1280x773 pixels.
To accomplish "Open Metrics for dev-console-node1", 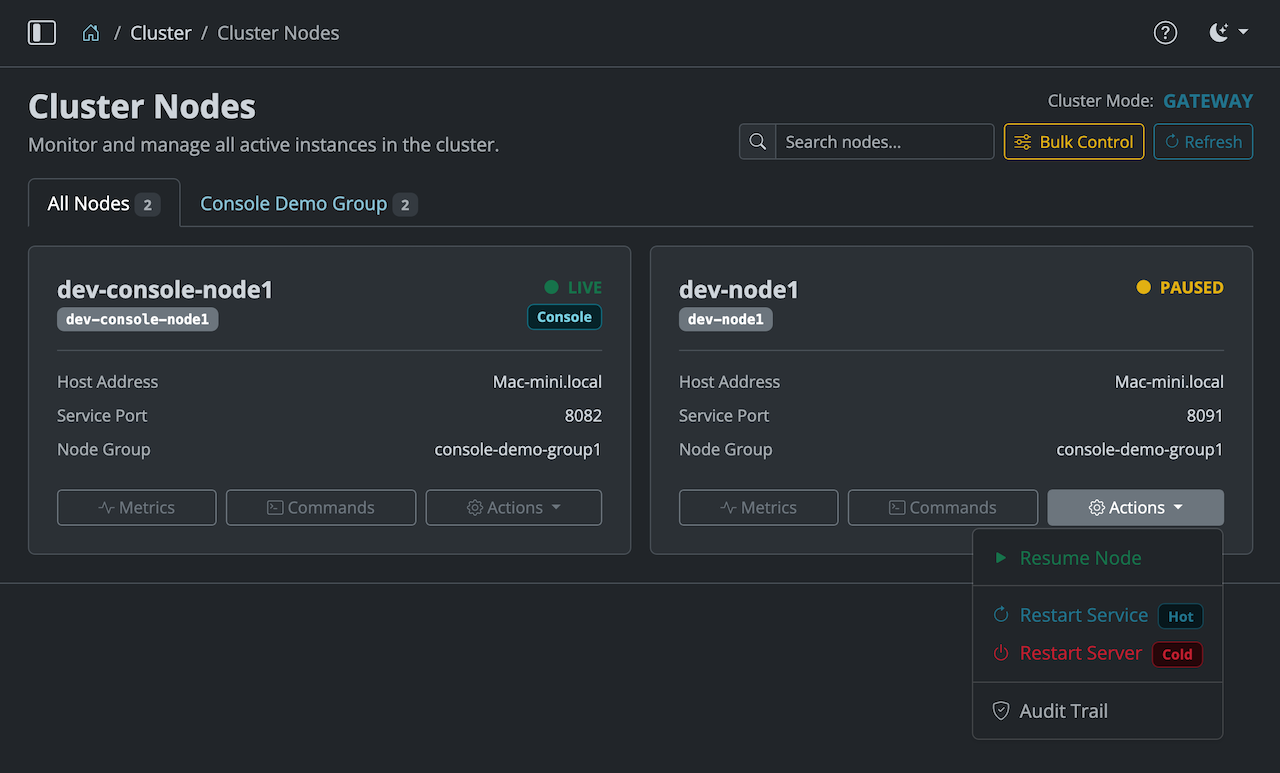I will point(137,507).
